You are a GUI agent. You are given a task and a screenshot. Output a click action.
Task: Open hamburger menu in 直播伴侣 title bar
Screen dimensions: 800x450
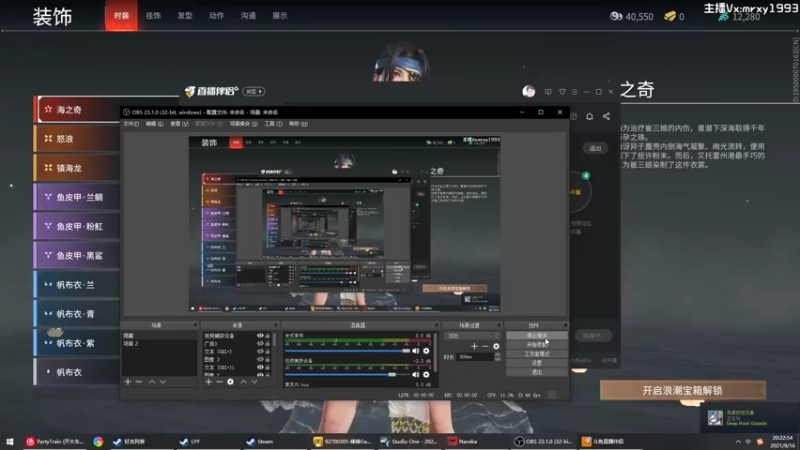point(574,92)
